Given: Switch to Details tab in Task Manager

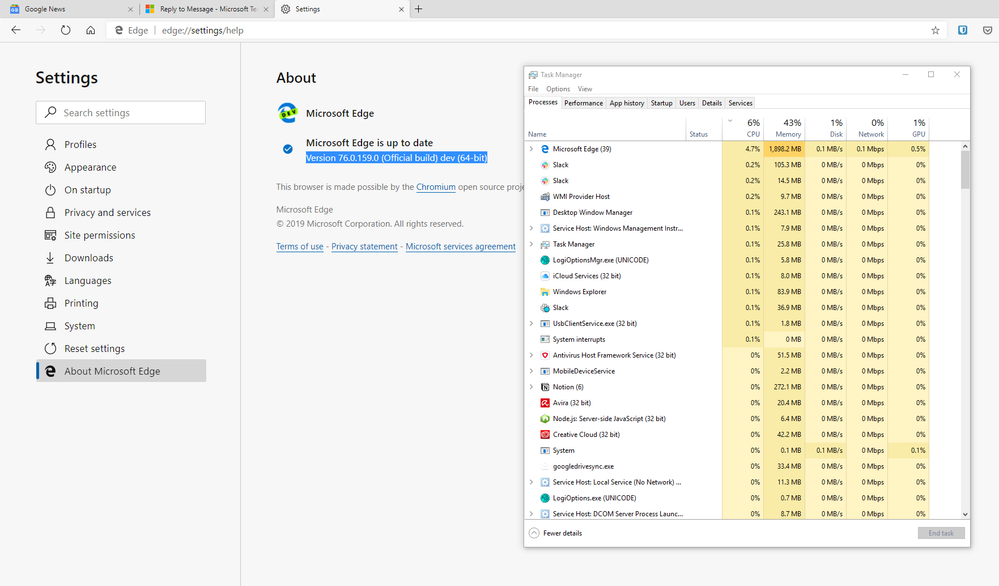Looking at the screenshot, I should pyautogui.click(x=712, y=103).
